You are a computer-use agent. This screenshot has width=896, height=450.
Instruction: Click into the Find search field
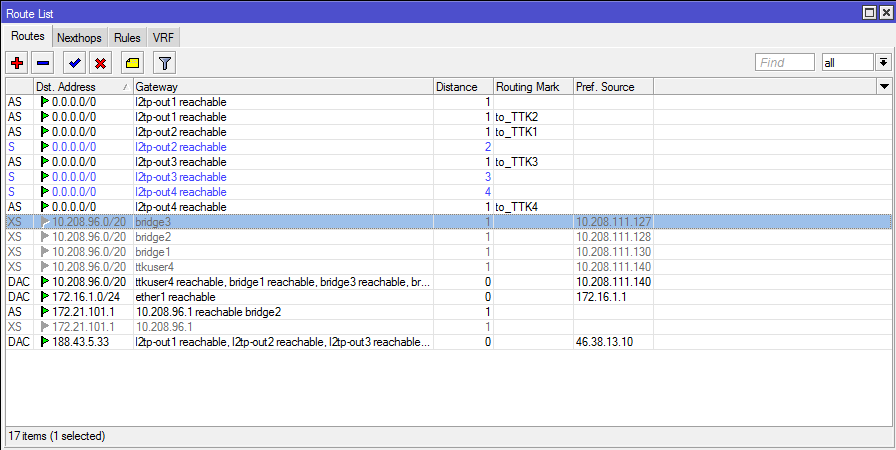coord(784,63)
